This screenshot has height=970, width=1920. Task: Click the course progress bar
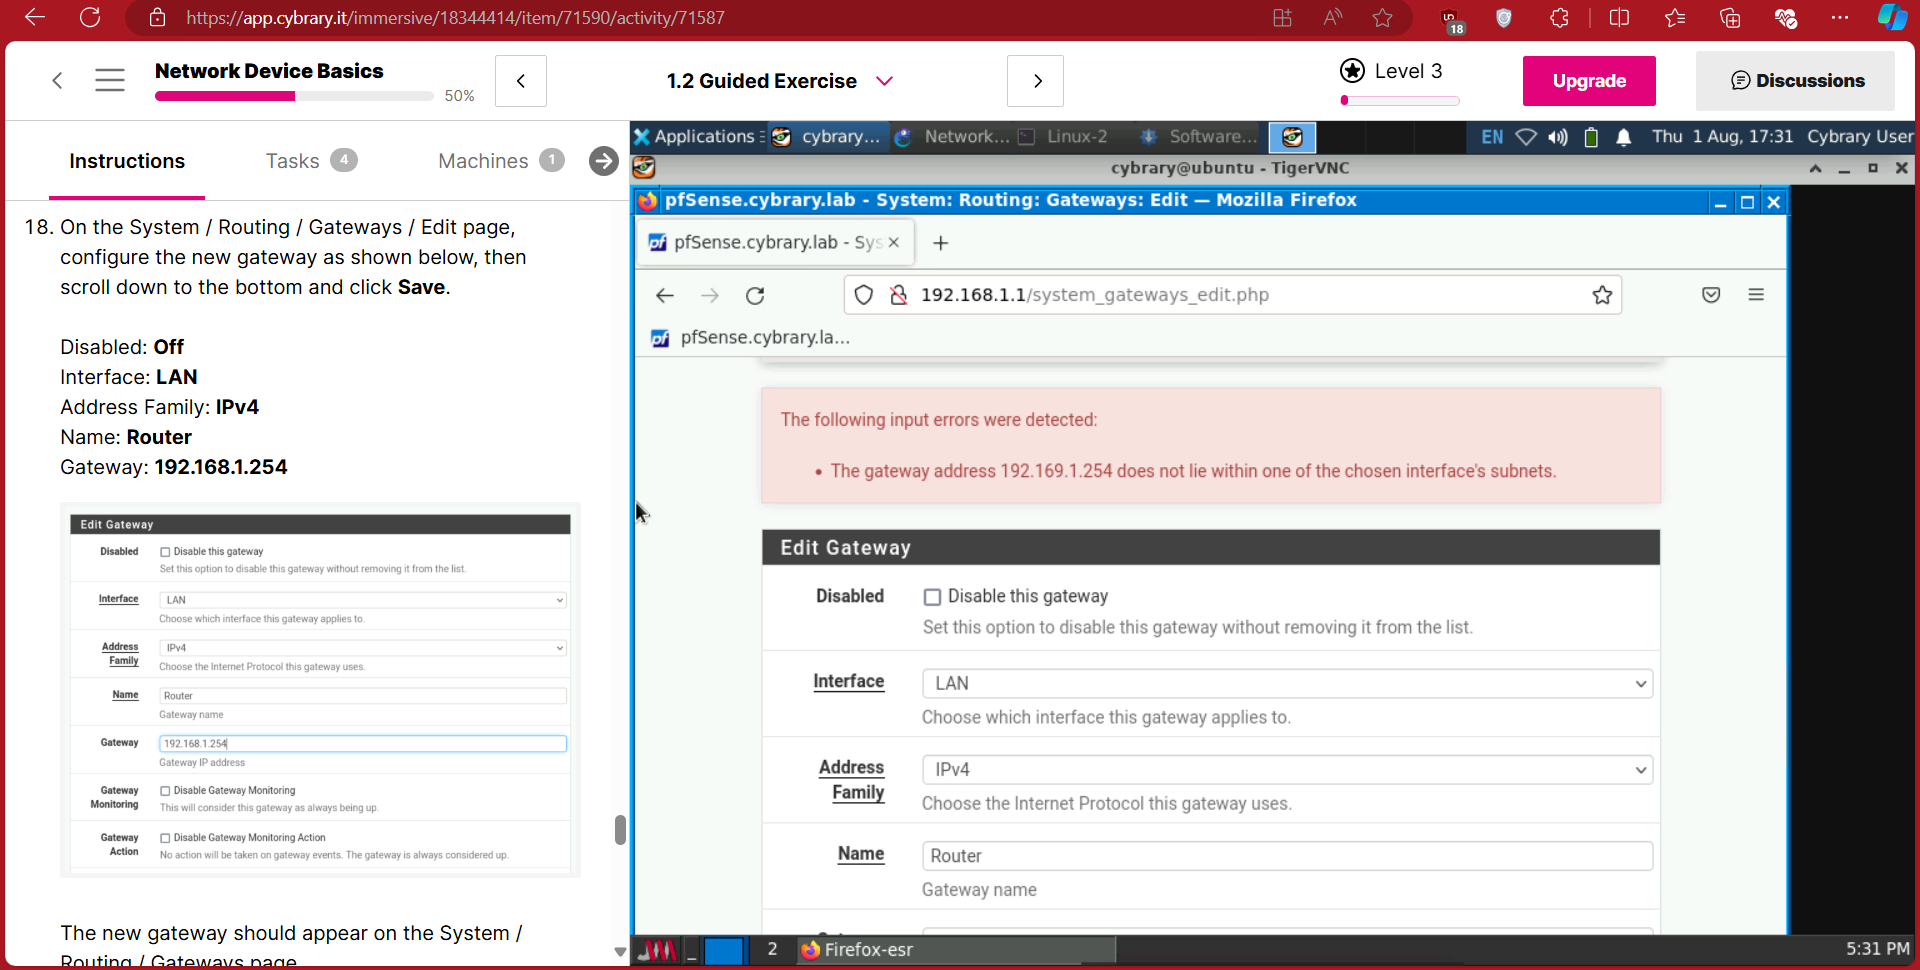point(294,96)
